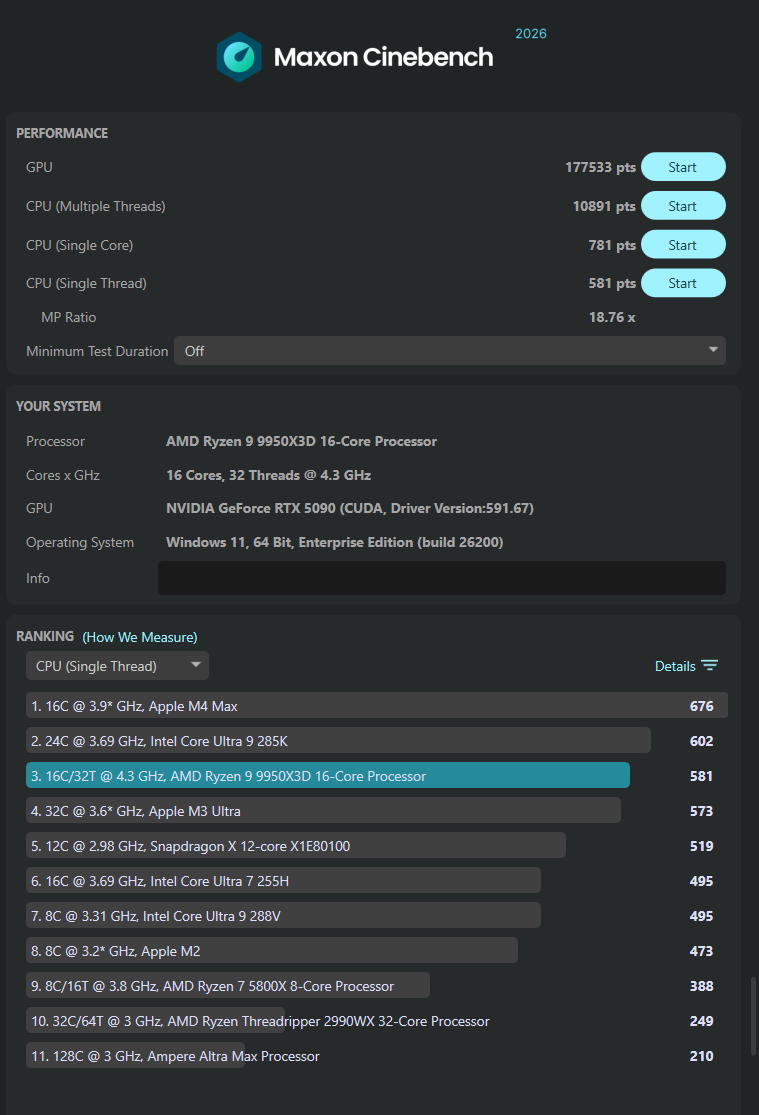This screenshot has height=1115, width=759.
Task: Click the RANKING section heading
Action: click(45, 636)
